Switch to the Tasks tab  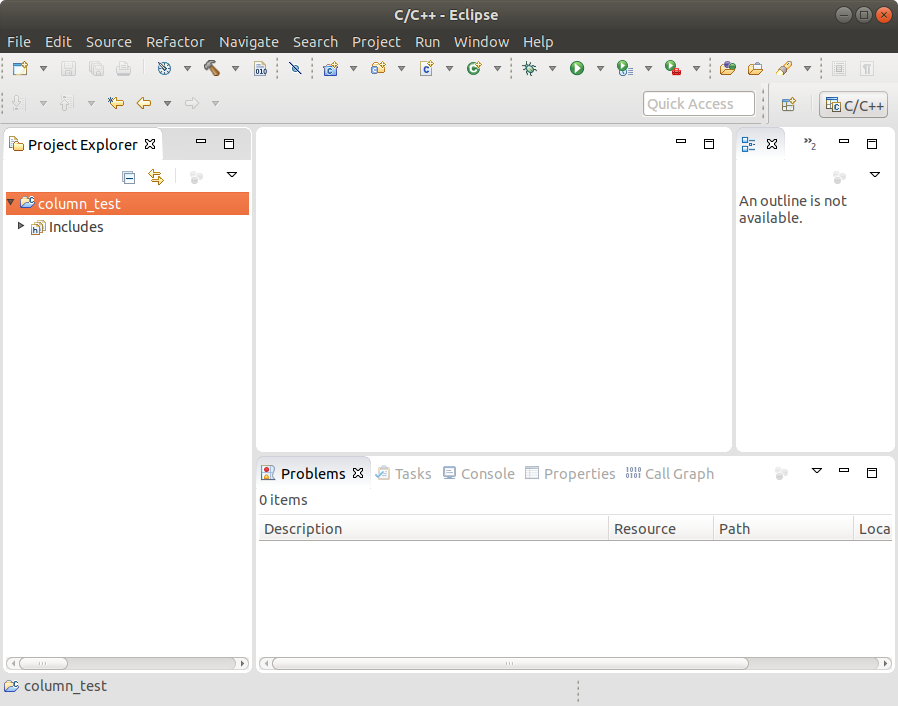pos(404,474)
